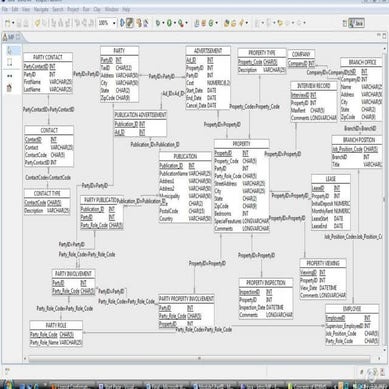Click the Open Perspective icon
The width and height of the screenshot is (389, 389).
(345, 23)
